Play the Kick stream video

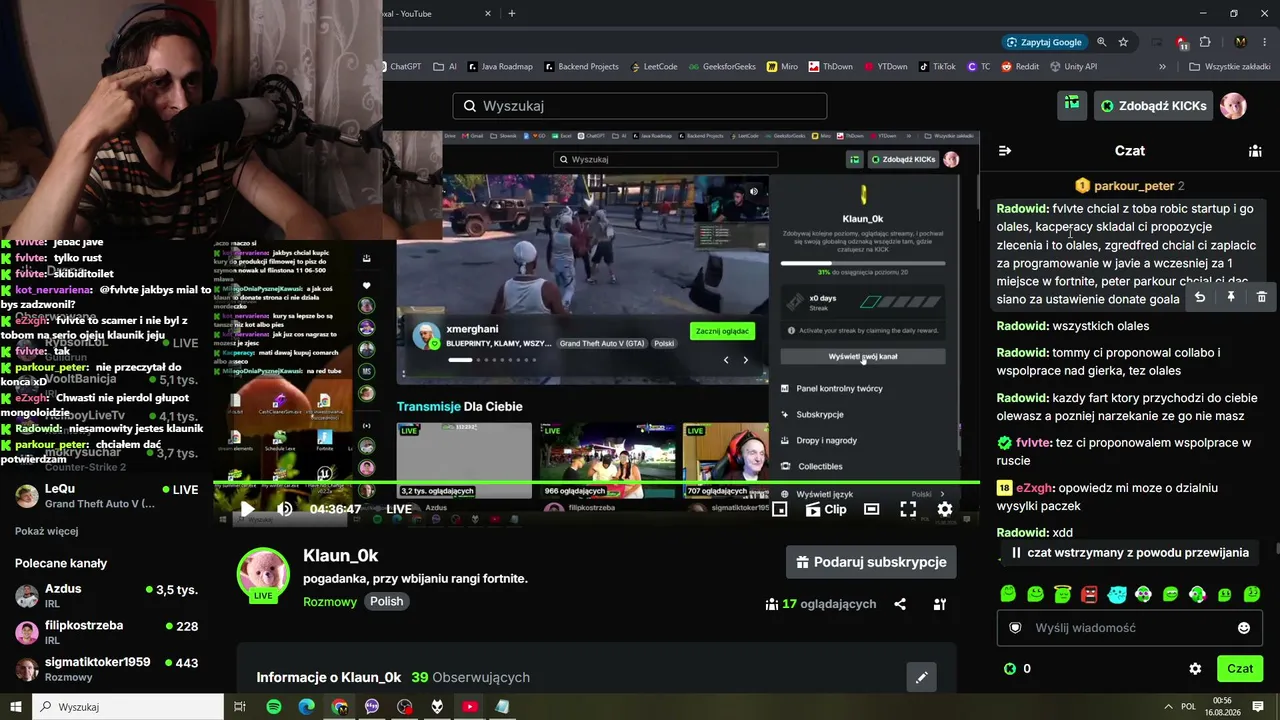tap(247, 509)
